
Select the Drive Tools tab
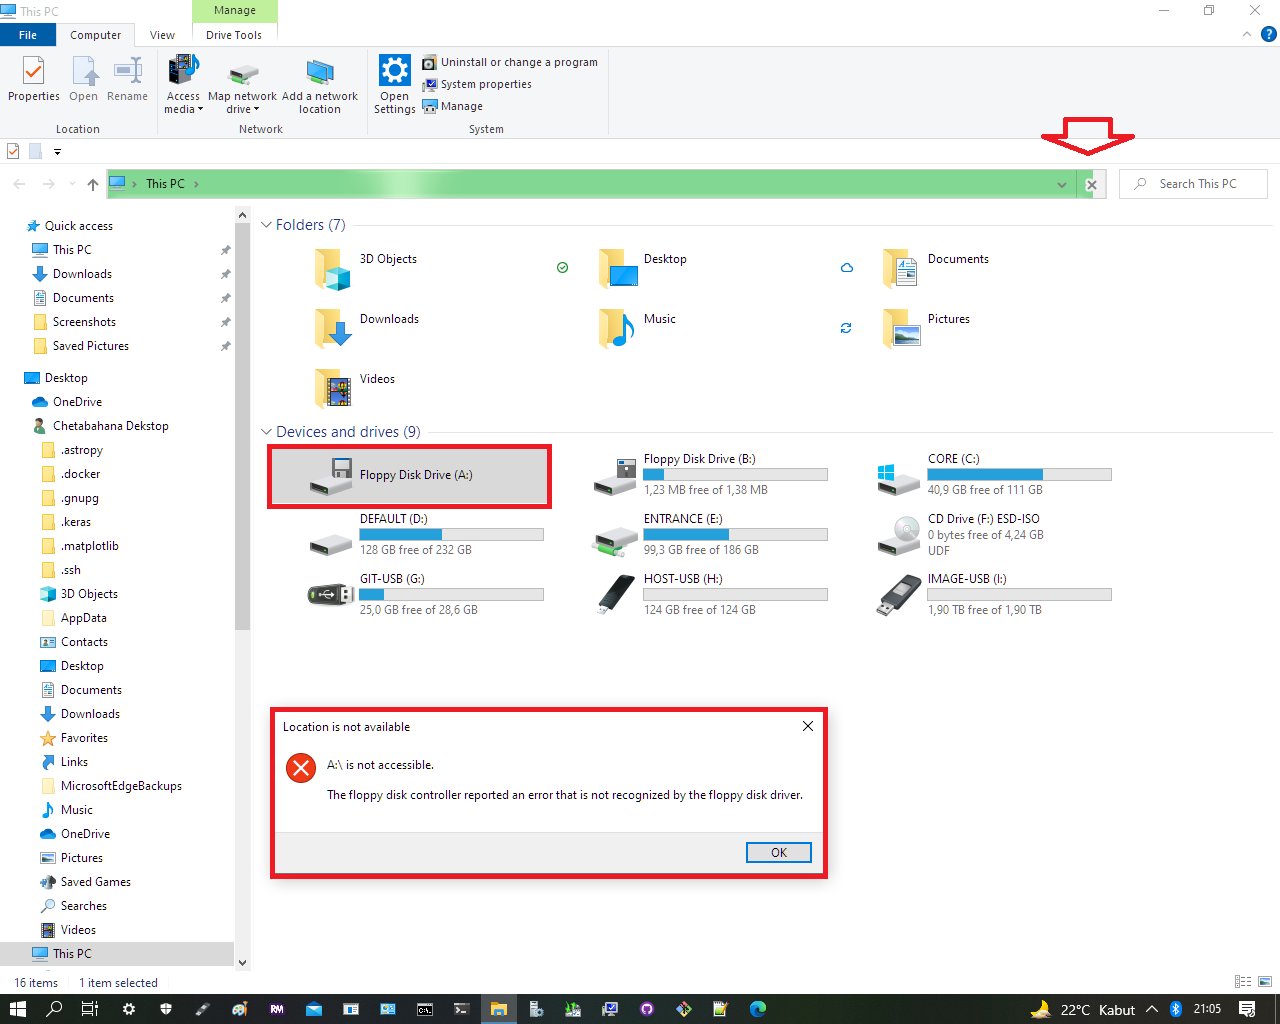(x=234, y=35)
